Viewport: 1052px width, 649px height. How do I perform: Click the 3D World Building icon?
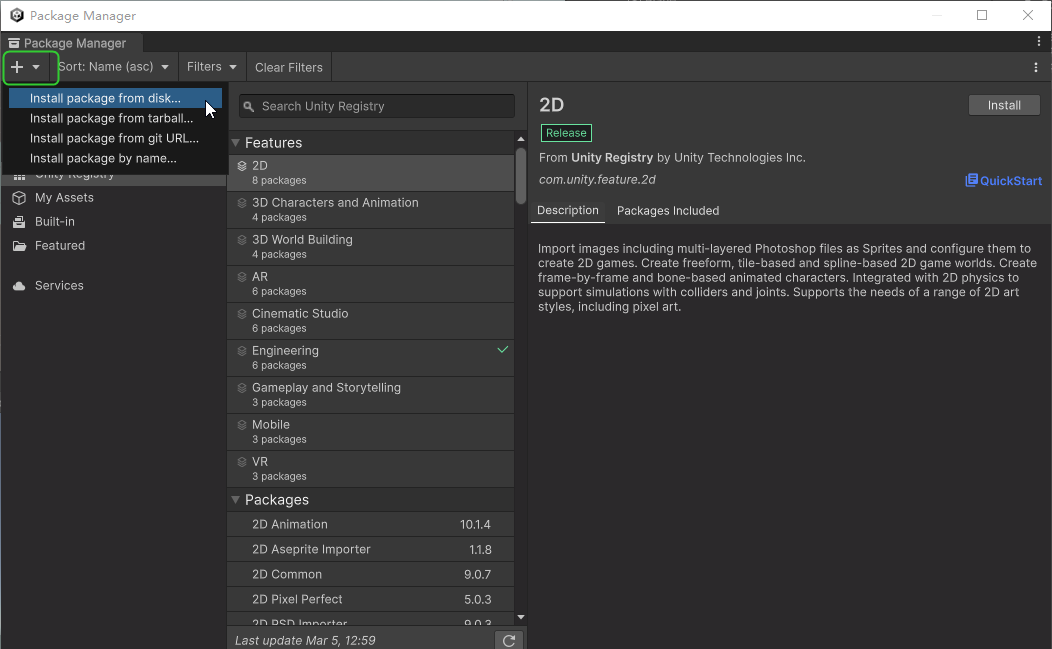[x=242, y=240]
